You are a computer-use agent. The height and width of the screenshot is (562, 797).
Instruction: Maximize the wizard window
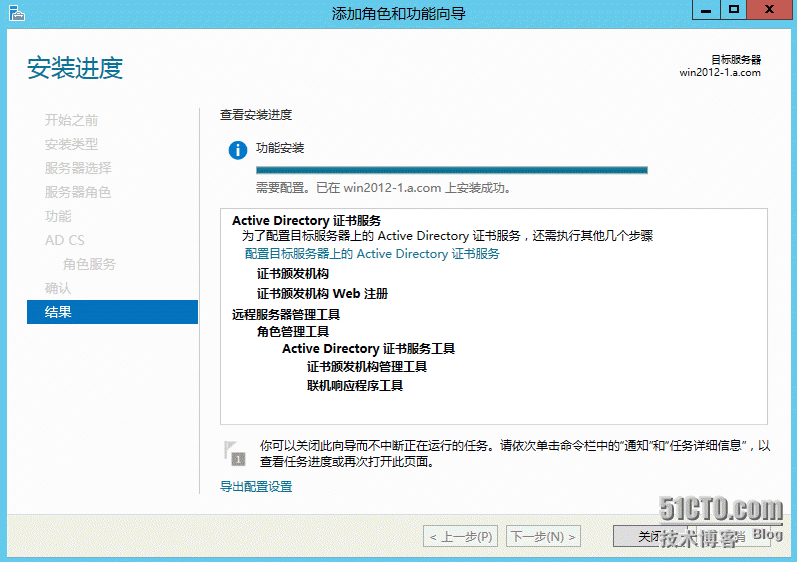click(x=733, y=10)
